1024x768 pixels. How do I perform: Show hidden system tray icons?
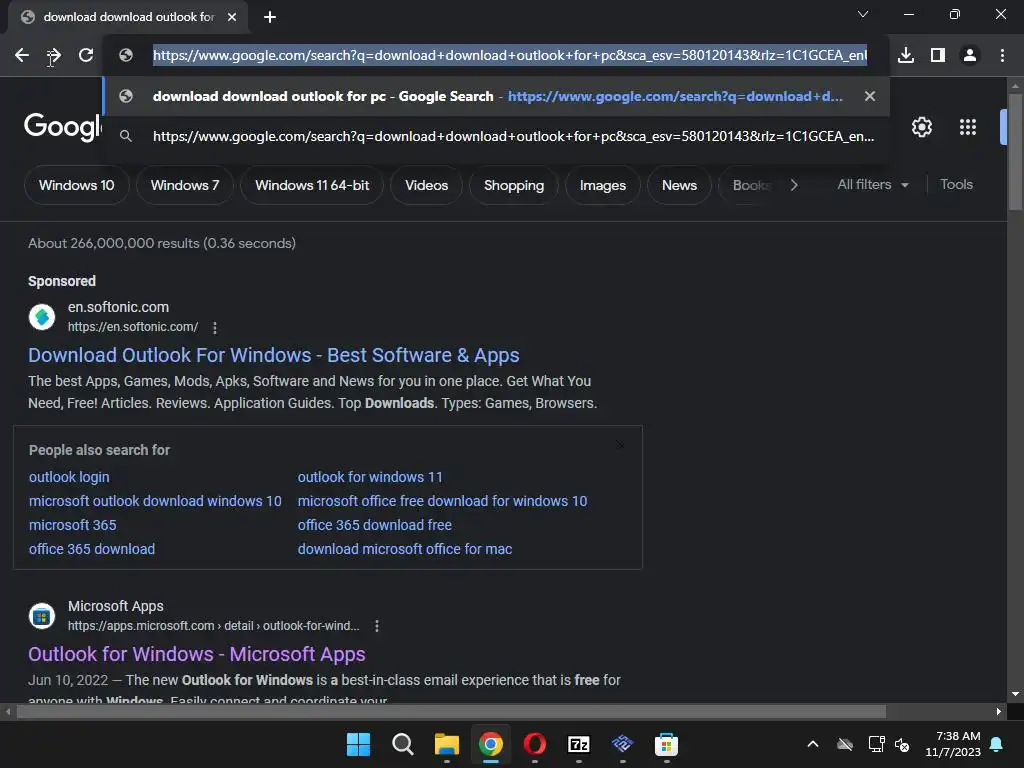[x=813, y=744]
